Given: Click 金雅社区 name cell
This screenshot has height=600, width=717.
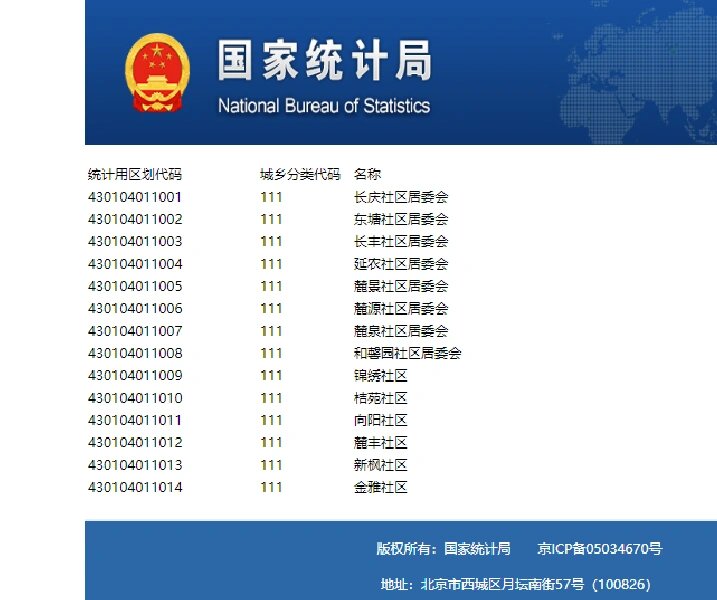Looking at the screenshot, I should (x=380, y=487).
